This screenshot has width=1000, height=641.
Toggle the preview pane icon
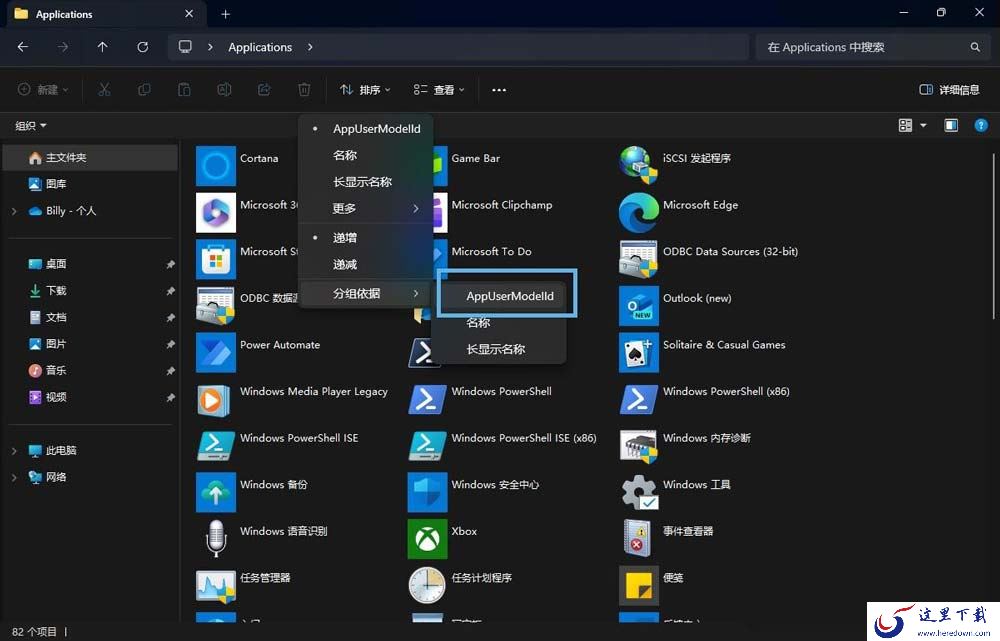point(951,126)
